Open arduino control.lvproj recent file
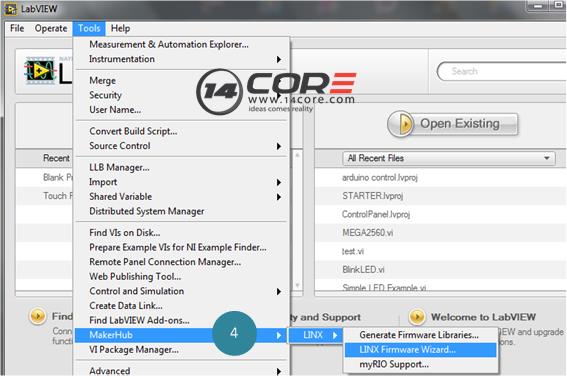The width and height of the screenshot is (567, 376). [x=379, y=178]
